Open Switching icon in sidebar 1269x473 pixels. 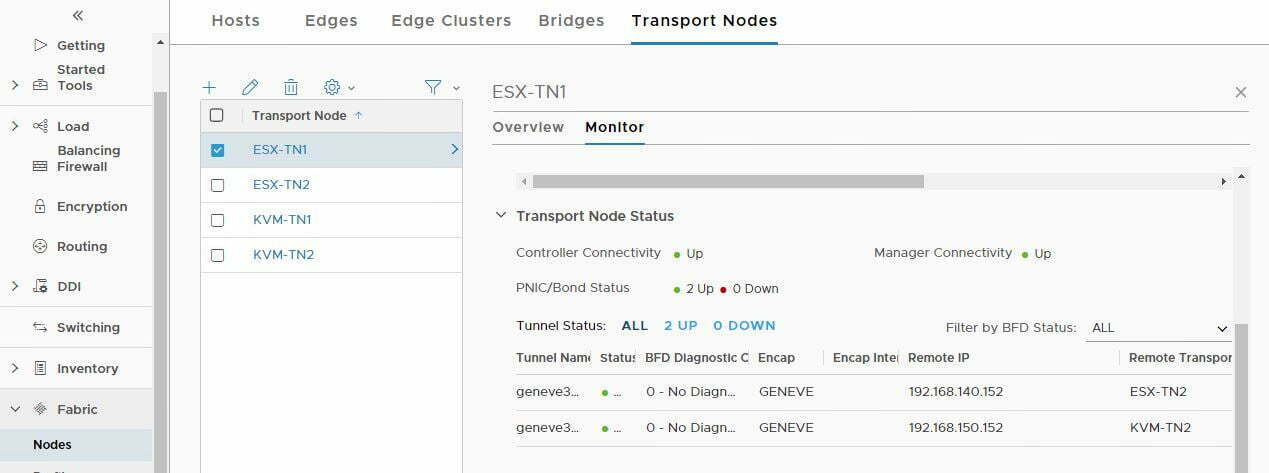[40, 327]
